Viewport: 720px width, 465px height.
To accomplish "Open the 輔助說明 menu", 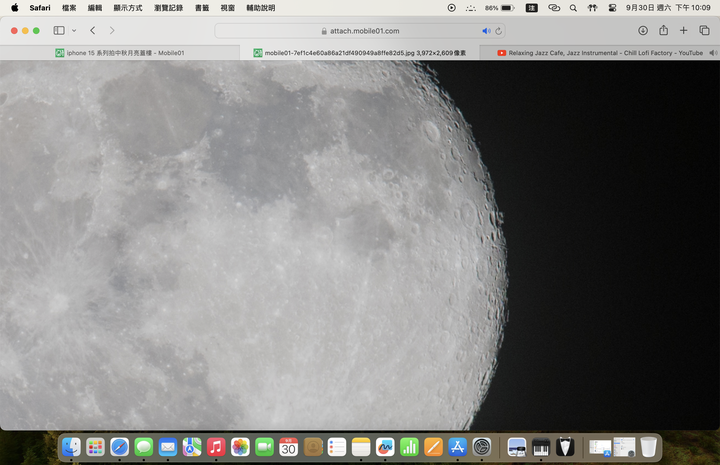I will [x=261, y=8].
